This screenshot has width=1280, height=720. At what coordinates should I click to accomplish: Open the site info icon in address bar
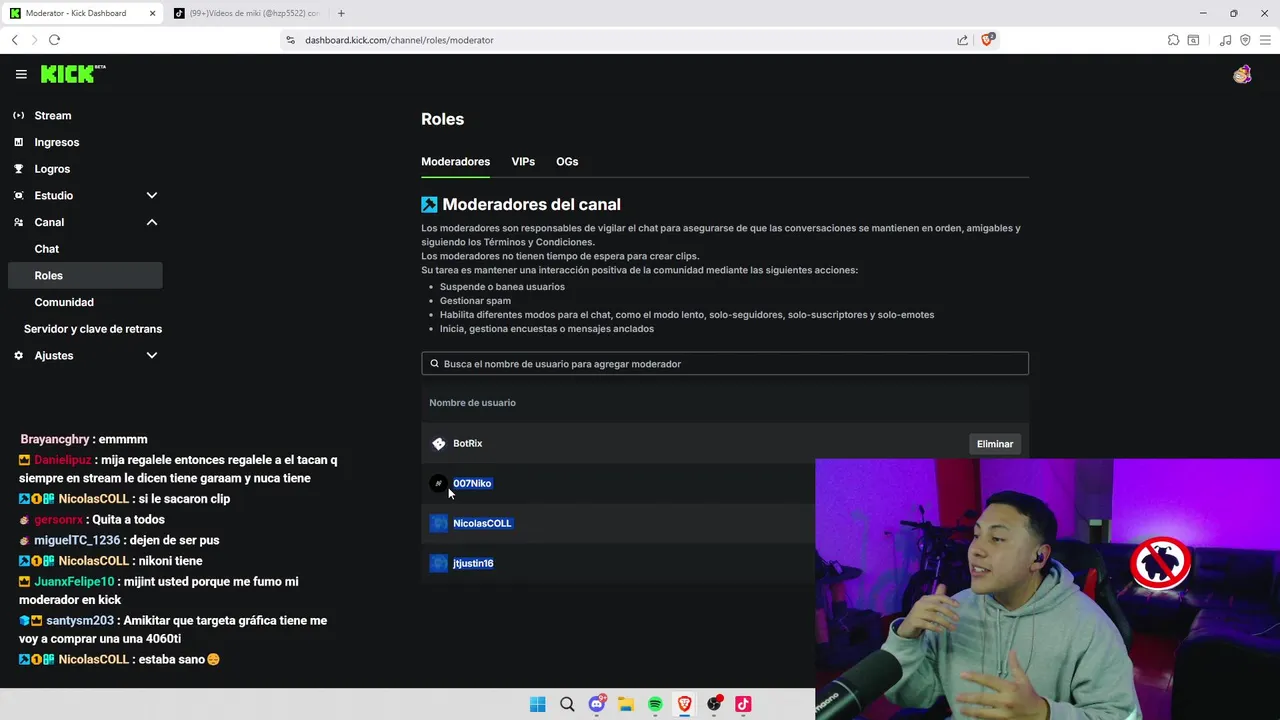pos(291,40)
